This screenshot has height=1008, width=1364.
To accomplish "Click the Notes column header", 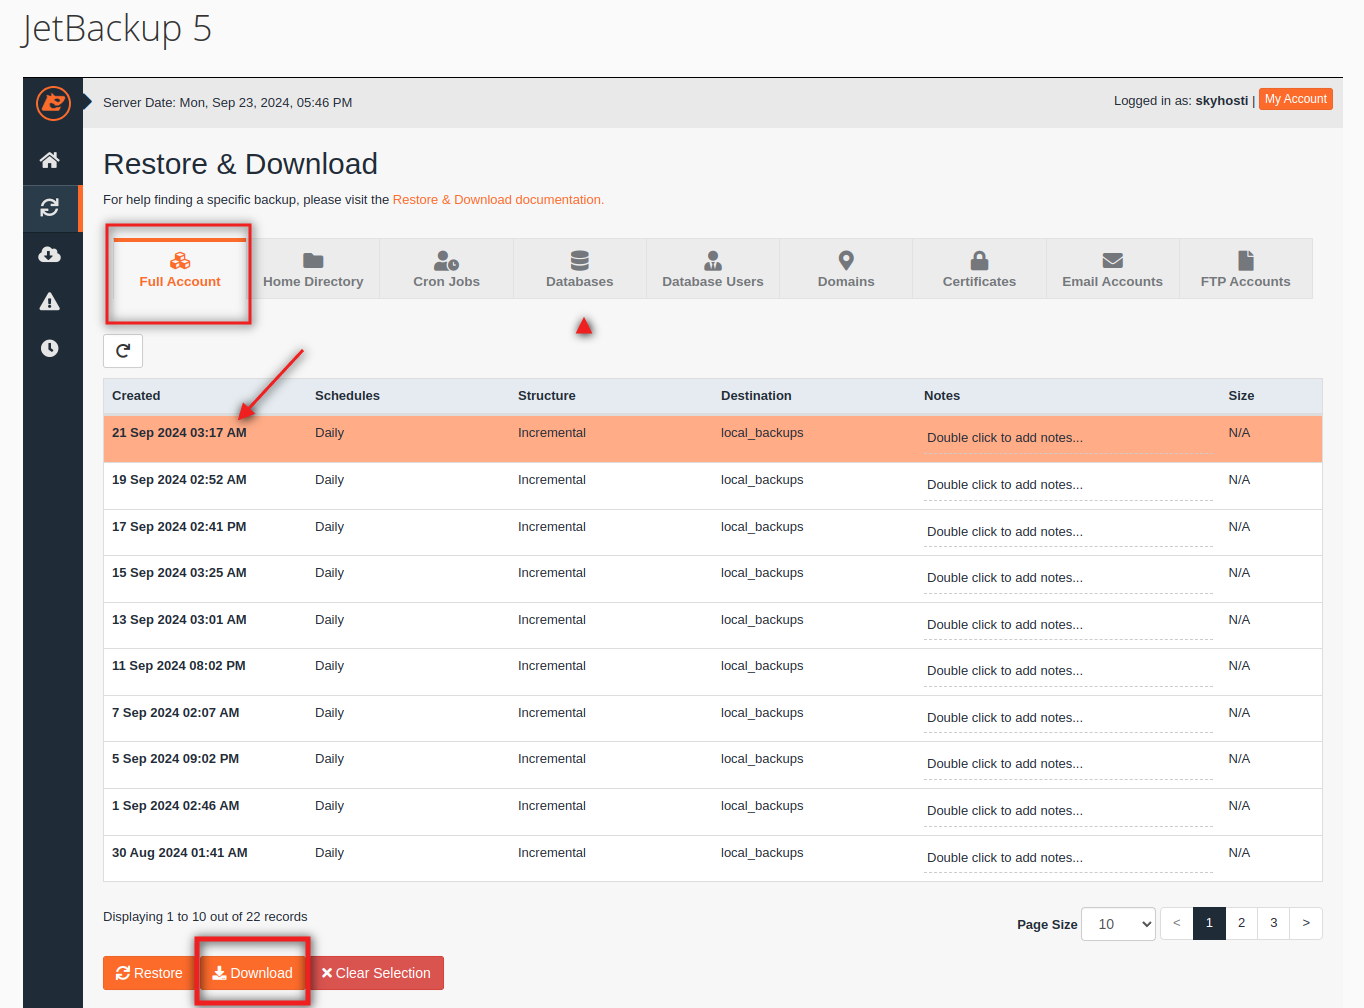I will [x=942, y=396].
